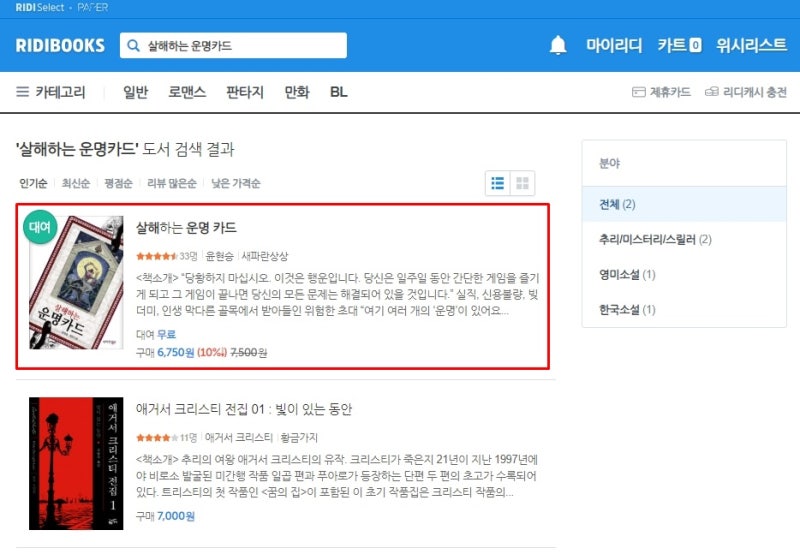
Task: Open 리디캐시 충전 link text
Action: [x=755, y=92]
